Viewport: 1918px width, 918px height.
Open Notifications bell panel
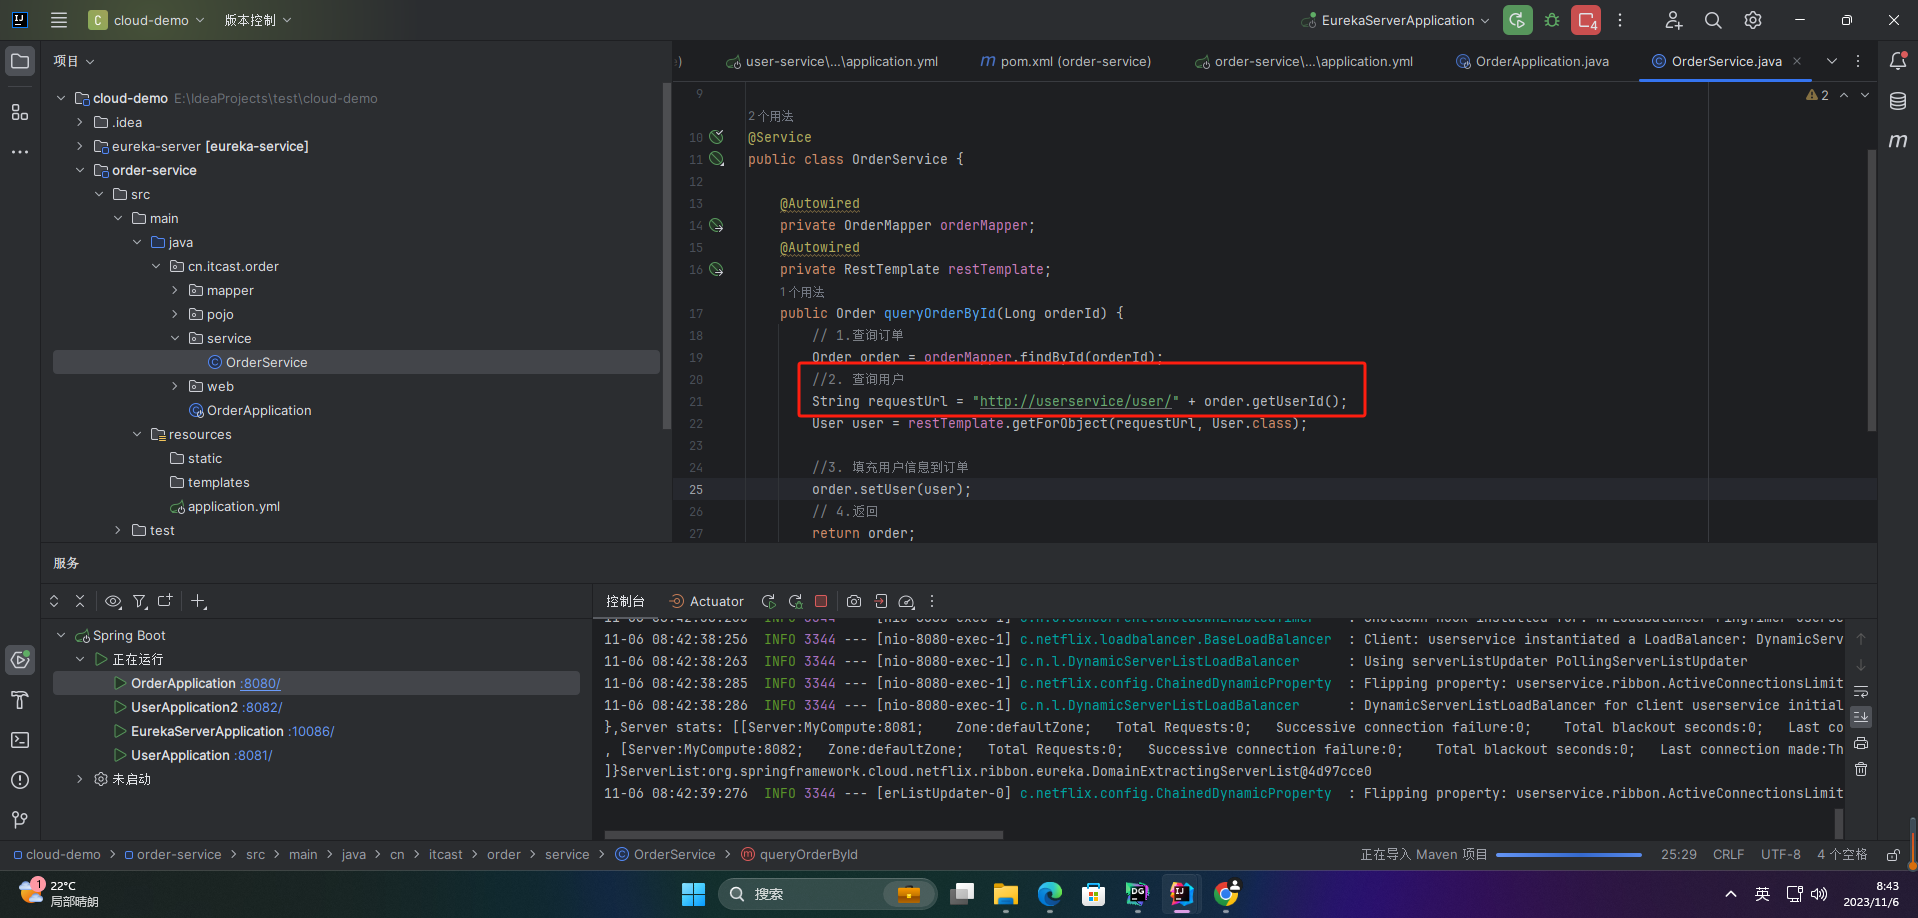tap(1898, 61)
